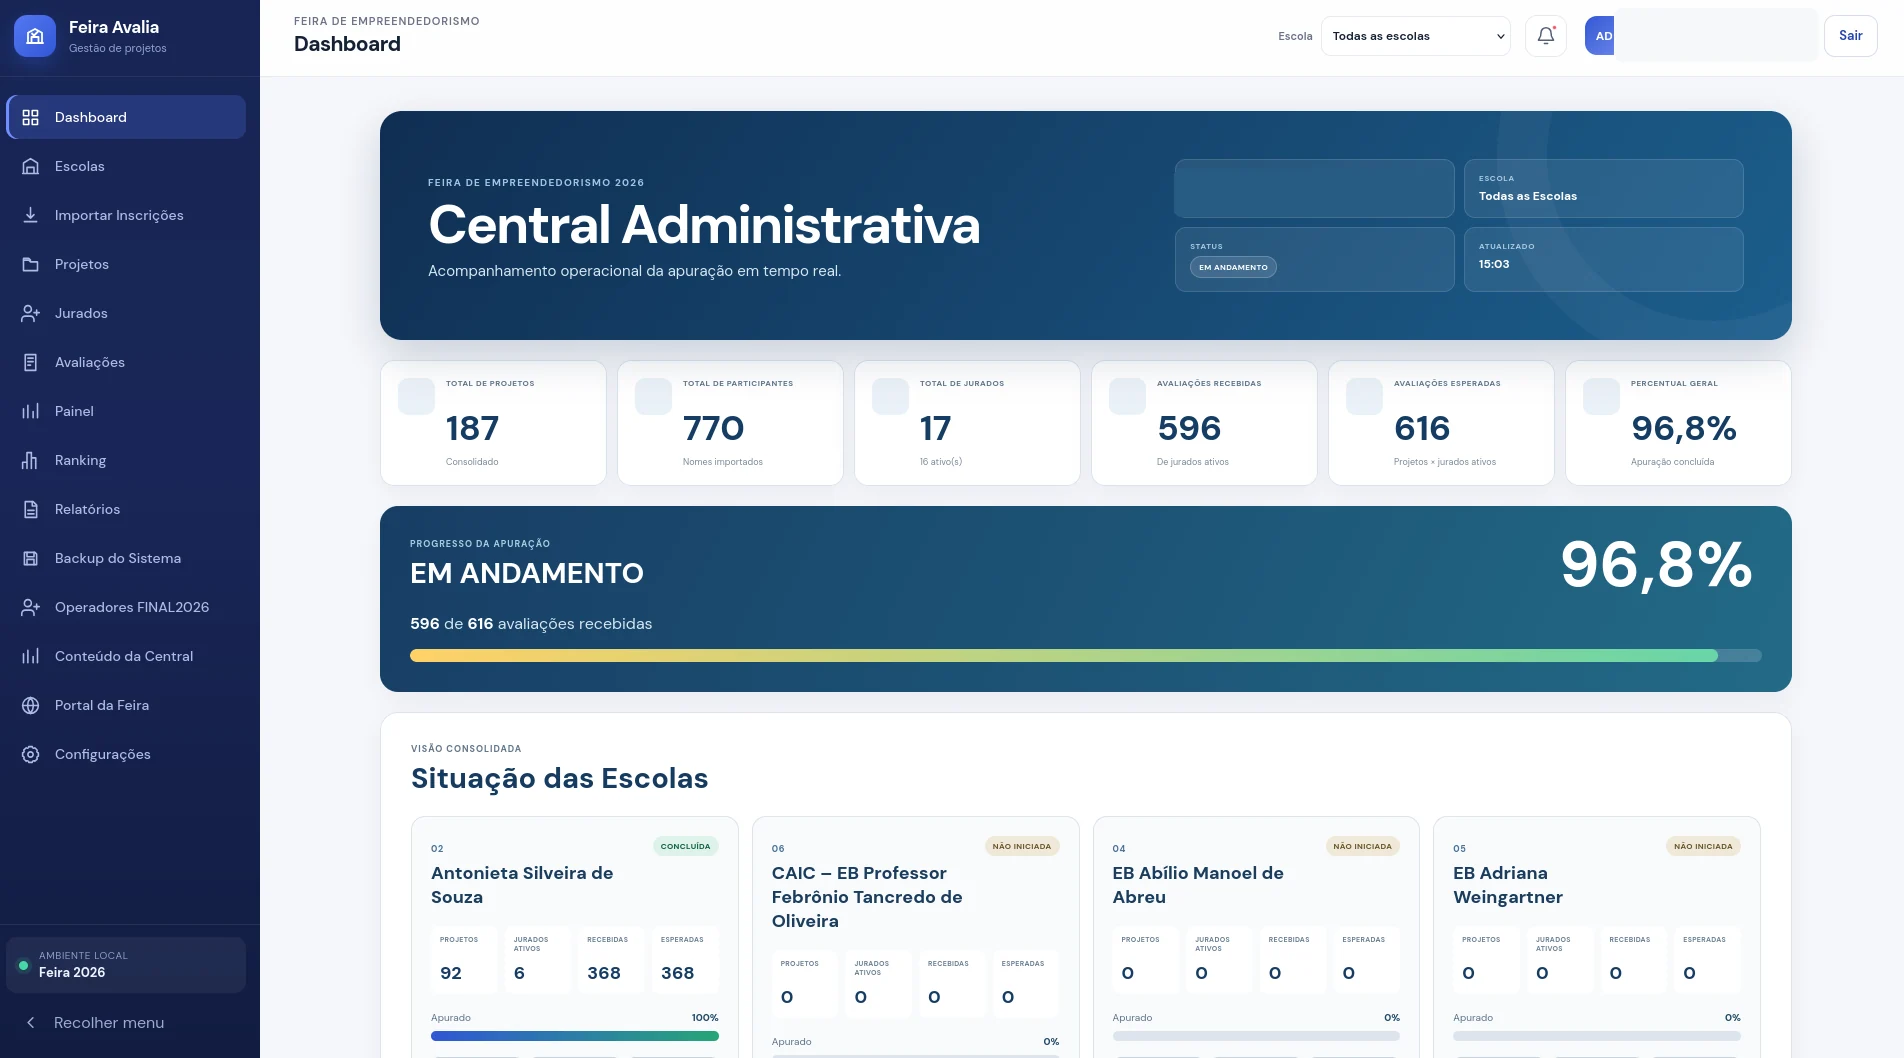Click the Avaliações clipboard icon
Viewport: 1904px width, 1058px height.
[31, 362]
